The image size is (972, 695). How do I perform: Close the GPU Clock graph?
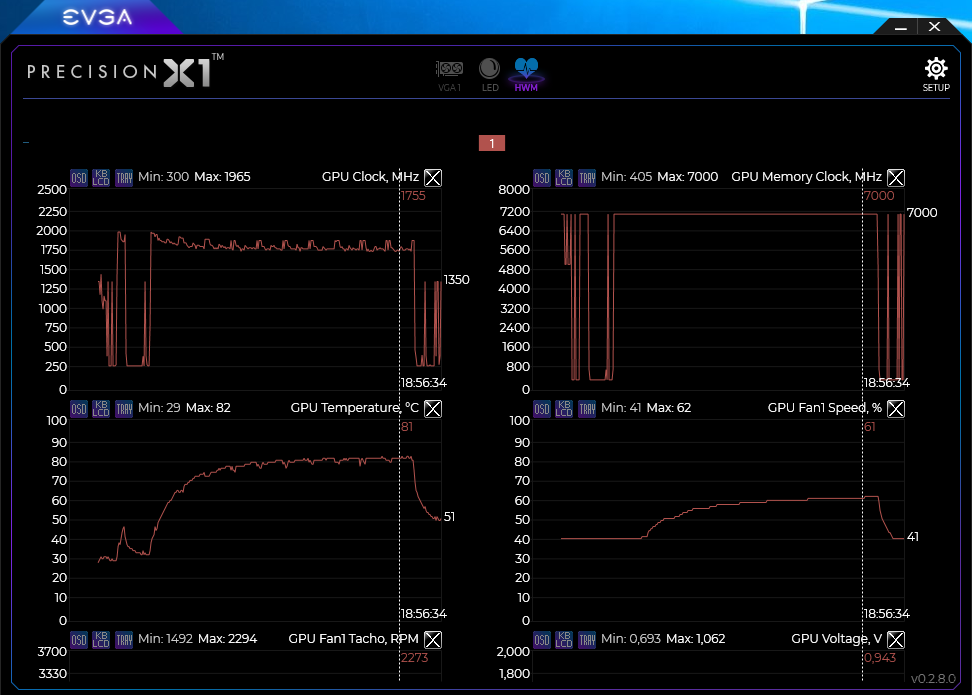click(433, 178)
